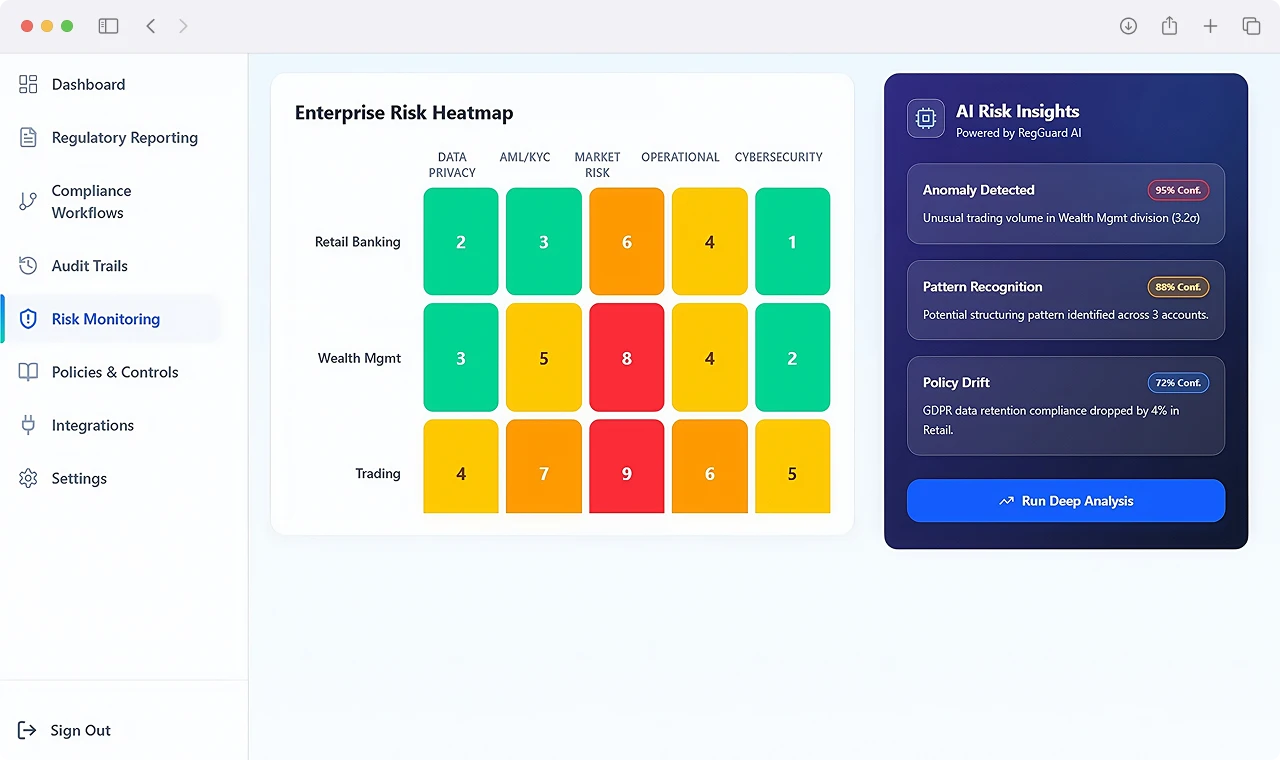Click the OPERATIONAL column header
Image resolution: width=1280 pixels, height=760 pixels.
click(680, 157)
